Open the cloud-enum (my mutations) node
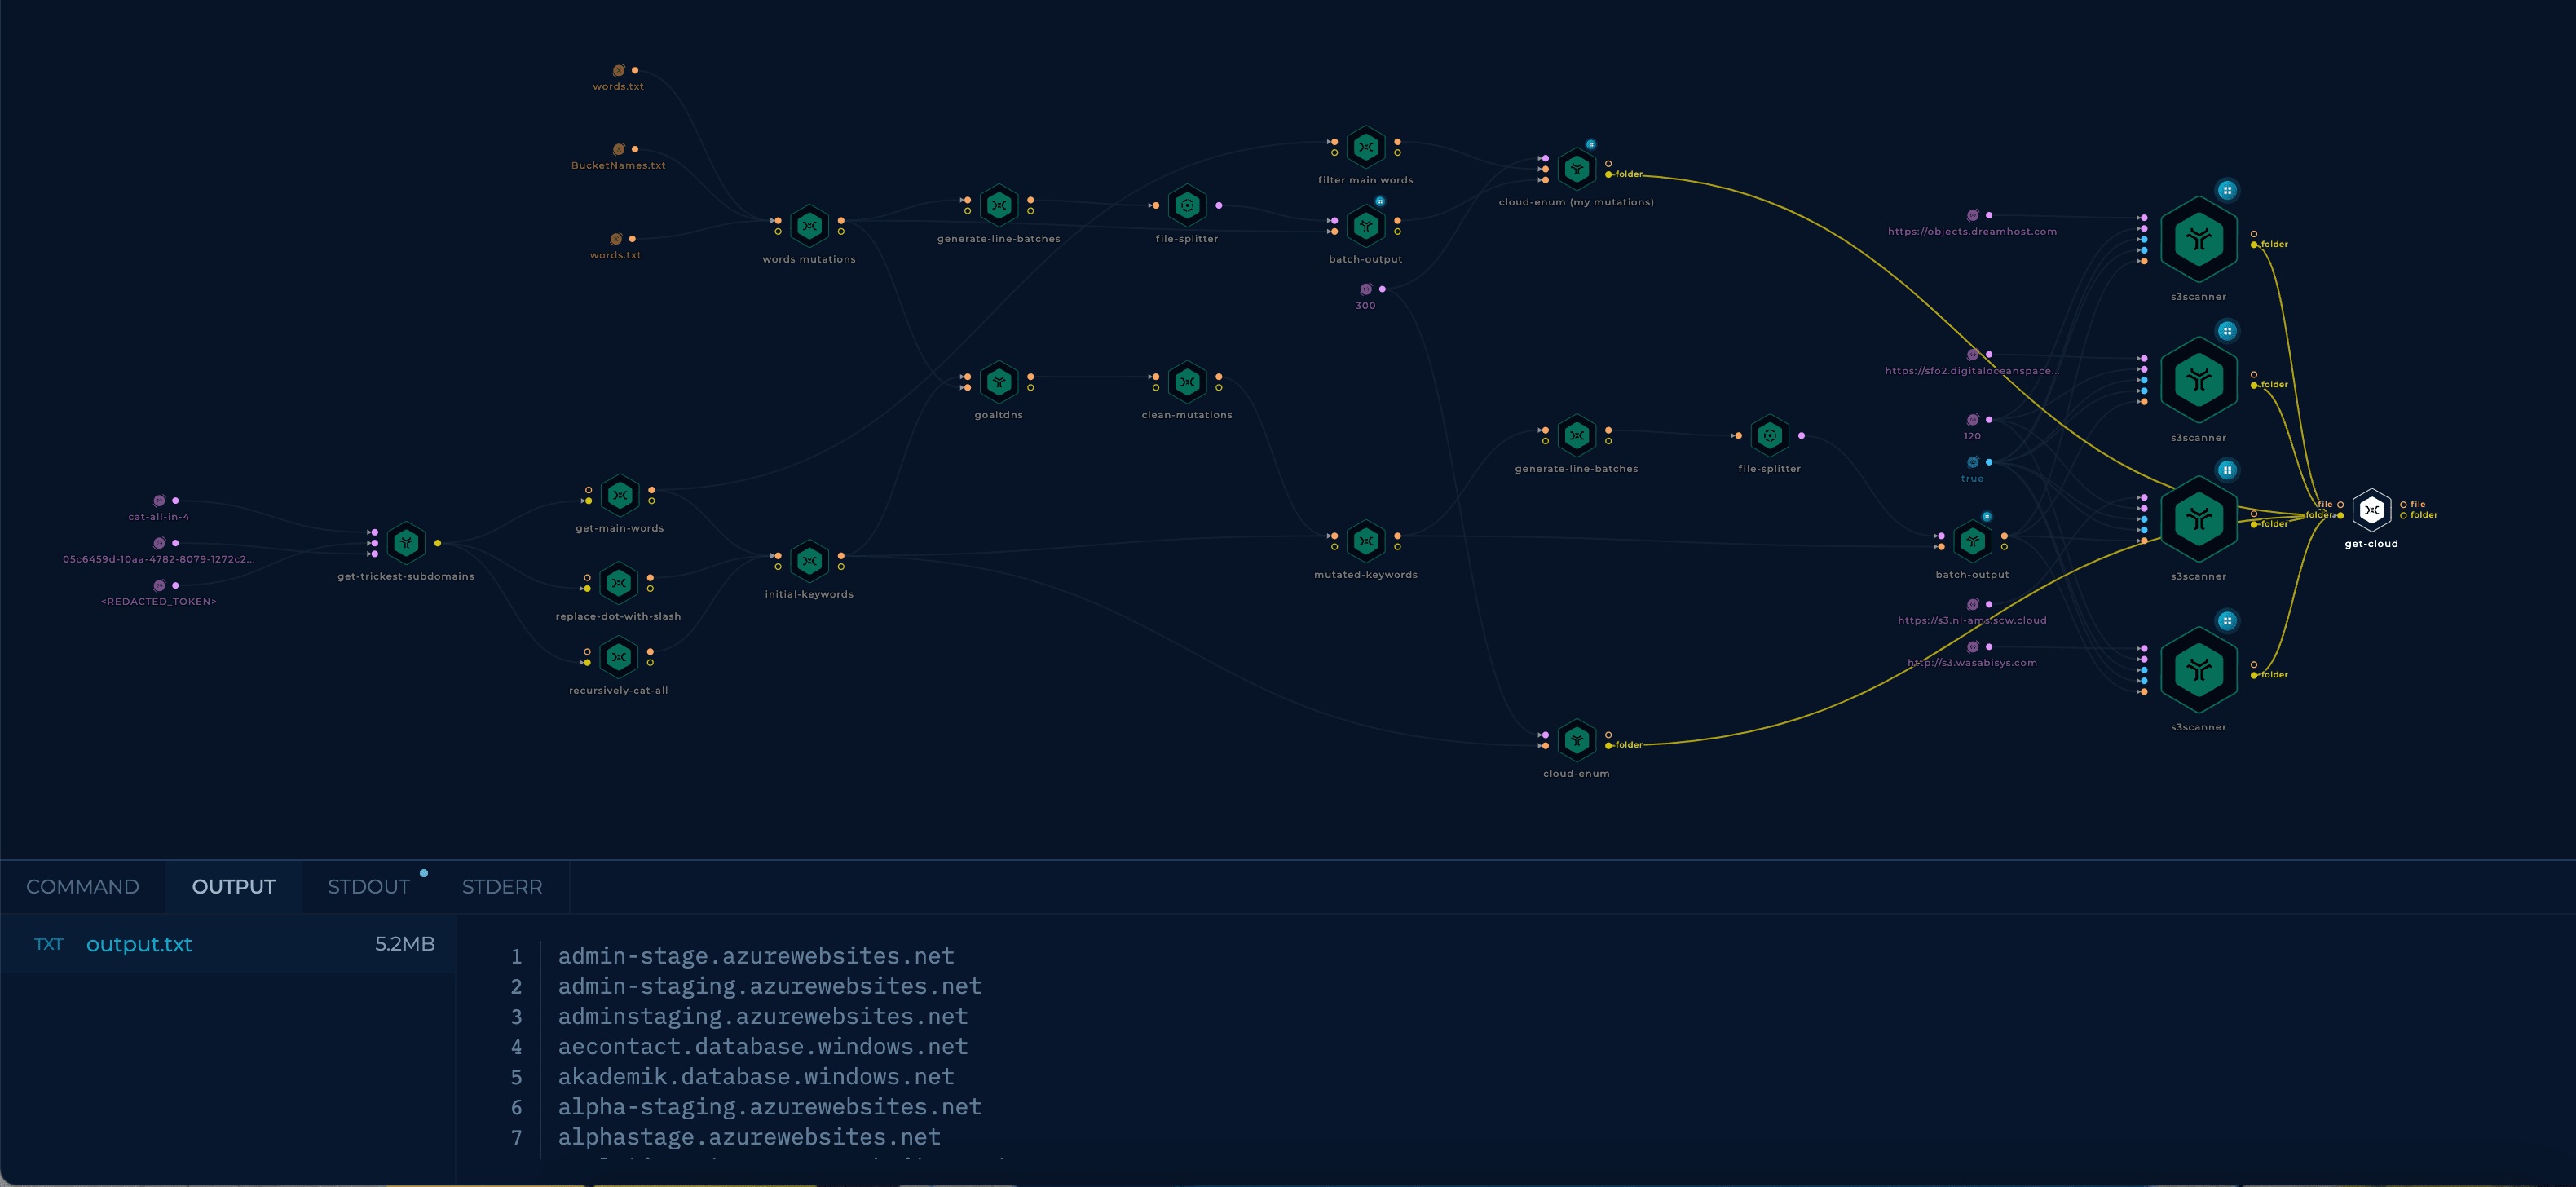Image resolution: width=2576 pixels, height=1187 pixels. (x=1576, y=169)
